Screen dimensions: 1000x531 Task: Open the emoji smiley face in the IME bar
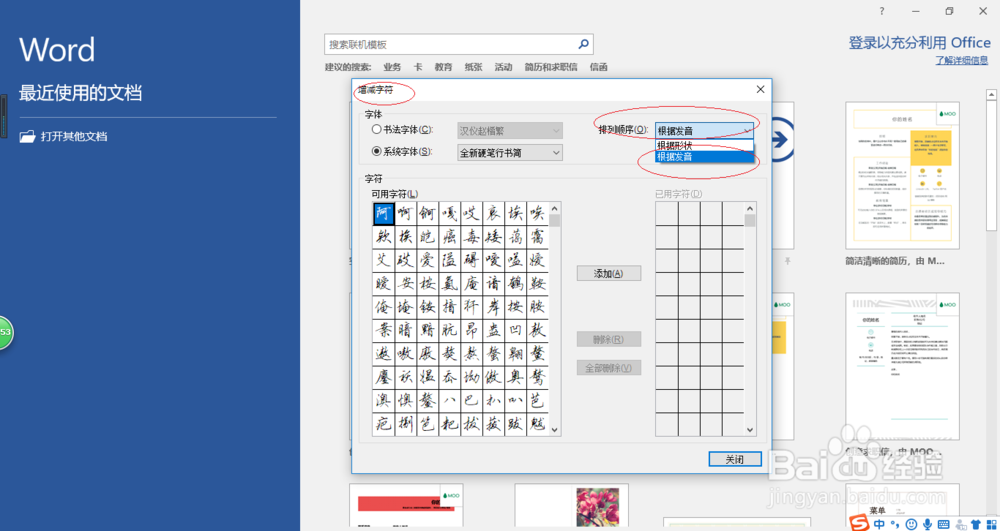pos(910,524)
